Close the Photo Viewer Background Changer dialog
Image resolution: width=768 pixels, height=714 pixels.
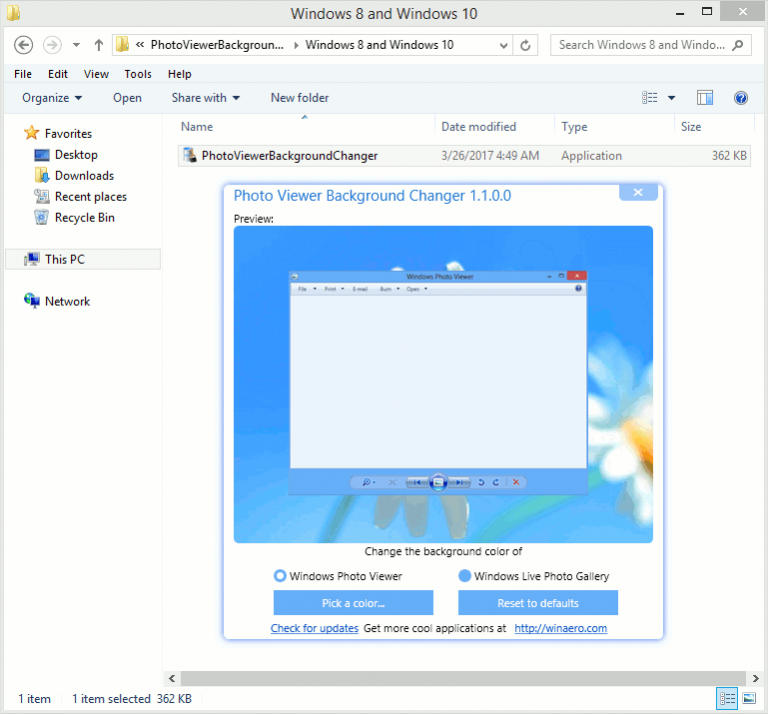coord(638,192)
